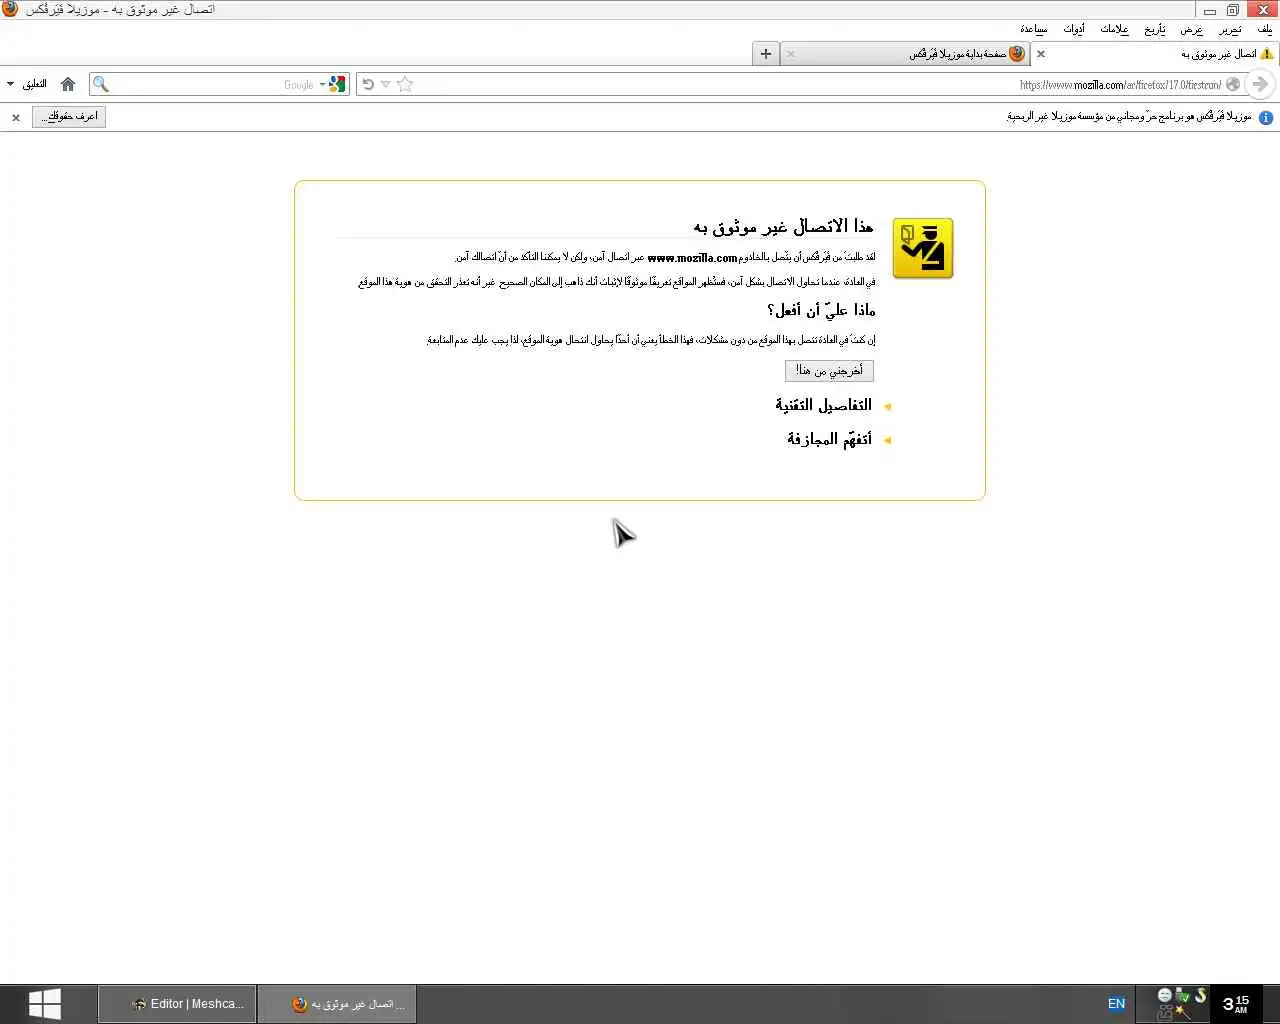The image size is (1280, 1024).
Task: Click the home page icon
Action: pos(68,84)
